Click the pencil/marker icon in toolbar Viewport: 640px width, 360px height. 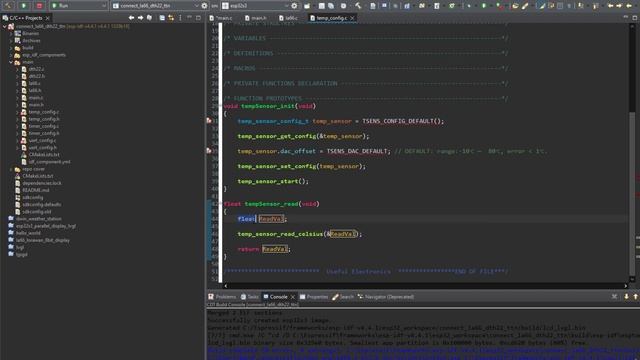click(525, 6)
